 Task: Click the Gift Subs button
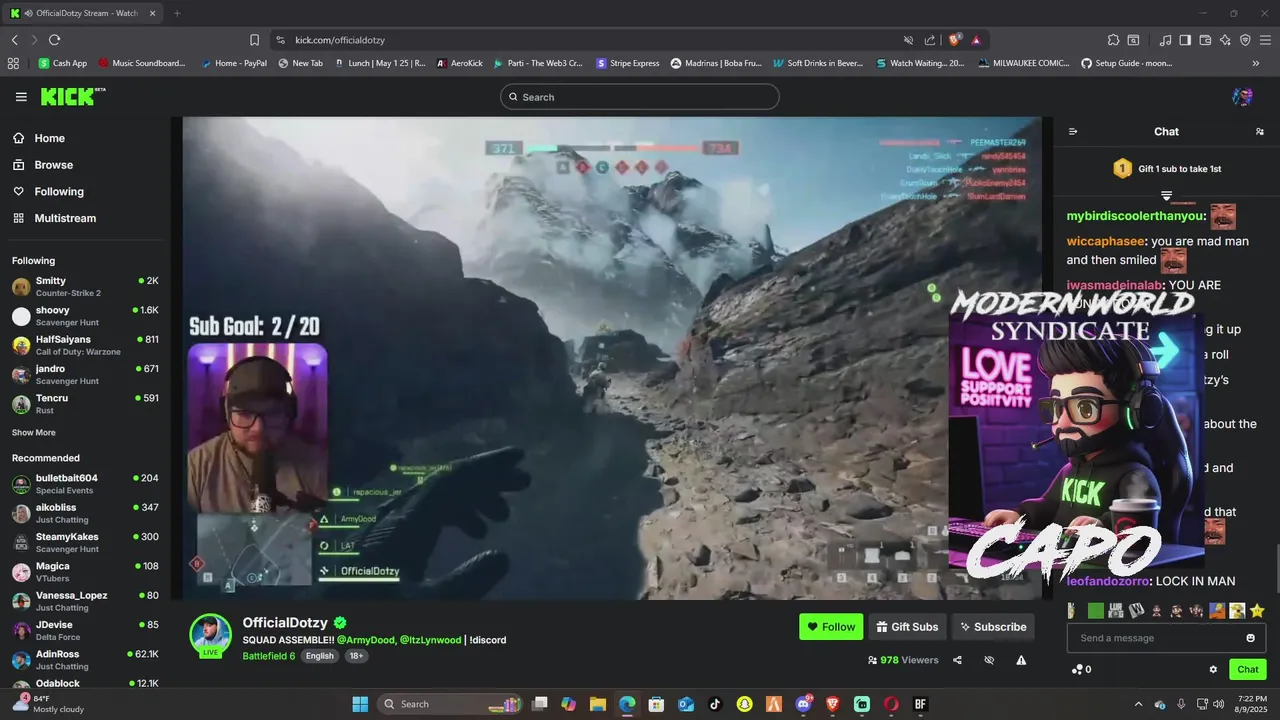point(907,627)
